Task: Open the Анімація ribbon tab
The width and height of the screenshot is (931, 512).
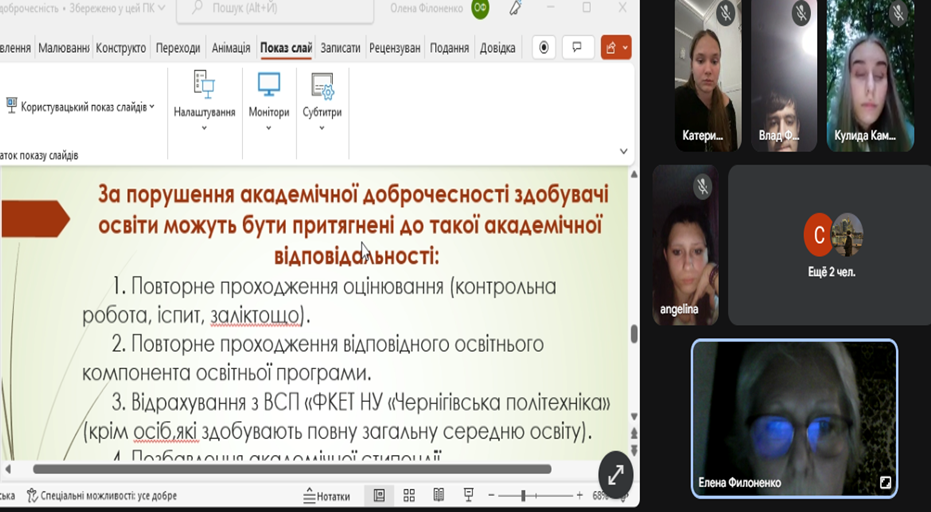Action: click(232, 47)
